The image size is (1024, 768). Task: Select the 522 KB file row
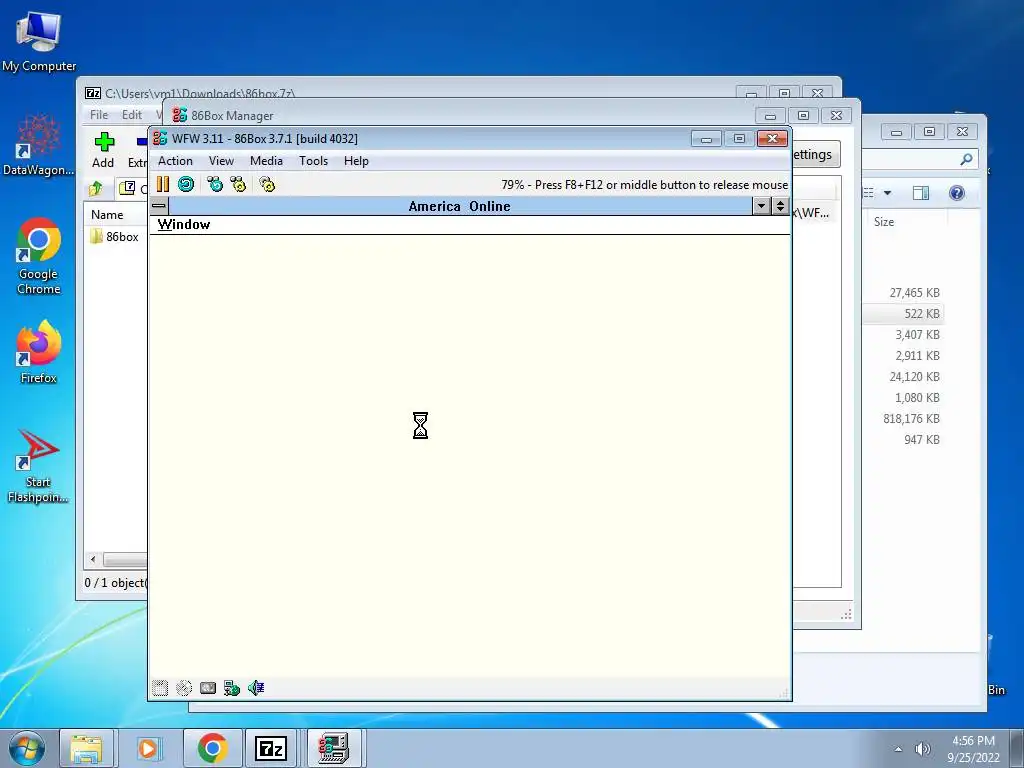coord(904,313)
